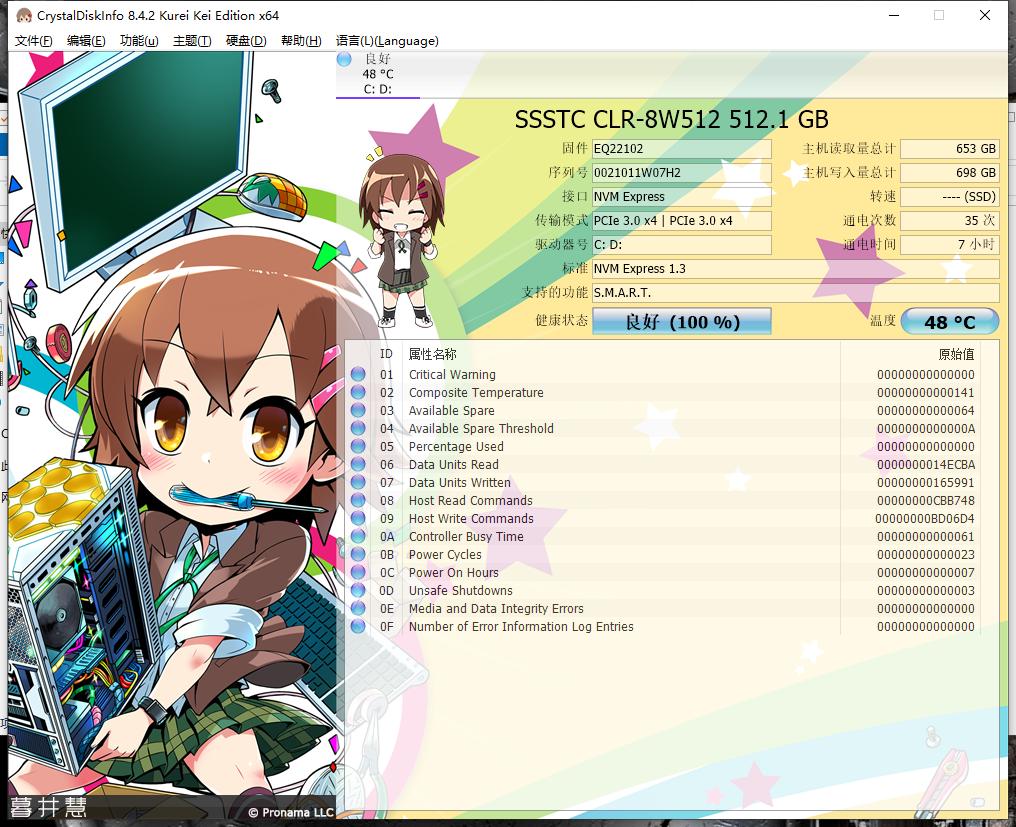This screenshot has width=1016, height=827.
Task: Click the 良好 (100 %) health status button
Action: (682, 322)
